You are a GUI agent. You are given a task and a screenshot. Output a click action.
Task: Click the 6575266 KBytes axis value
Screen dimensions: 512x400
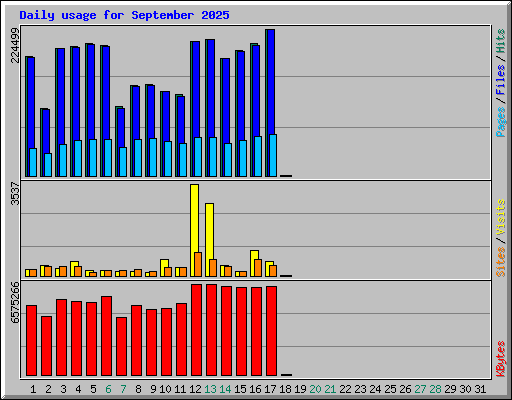pos(15,302)
